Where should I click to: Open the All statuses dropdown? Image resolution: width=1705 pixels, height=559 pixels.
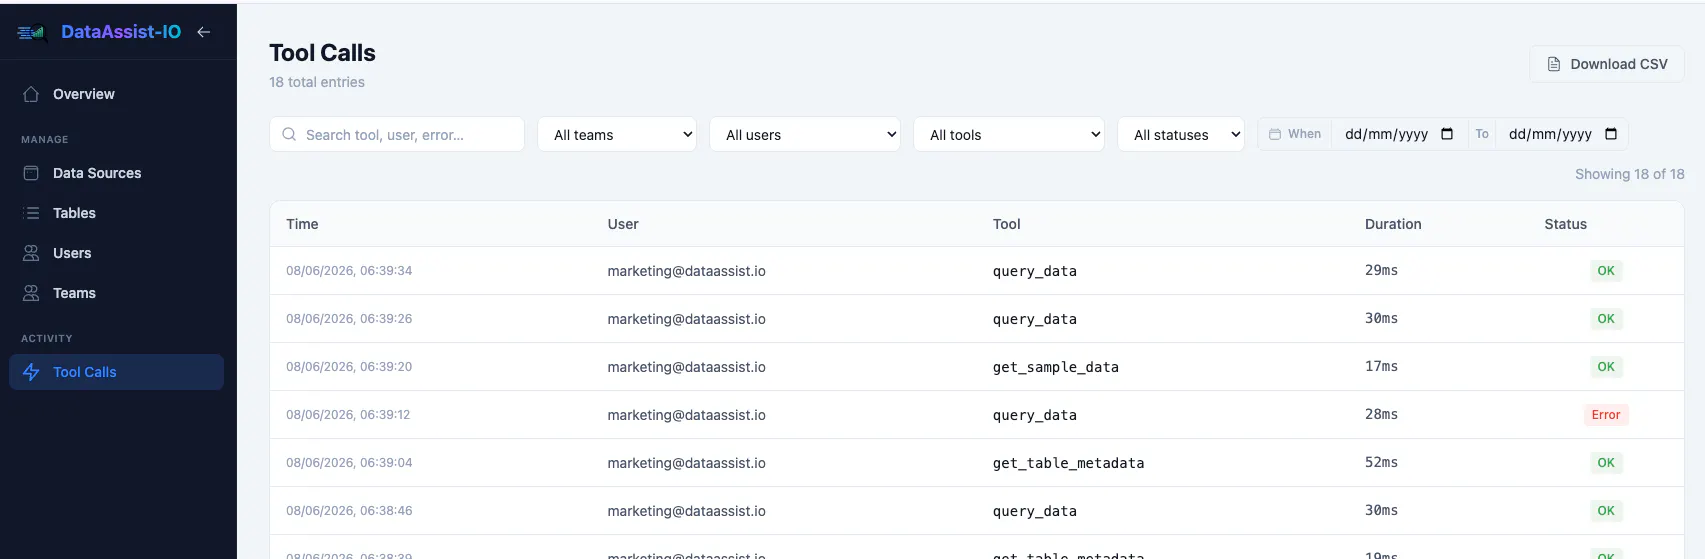pyautogui.click(x=1181, y=134)
